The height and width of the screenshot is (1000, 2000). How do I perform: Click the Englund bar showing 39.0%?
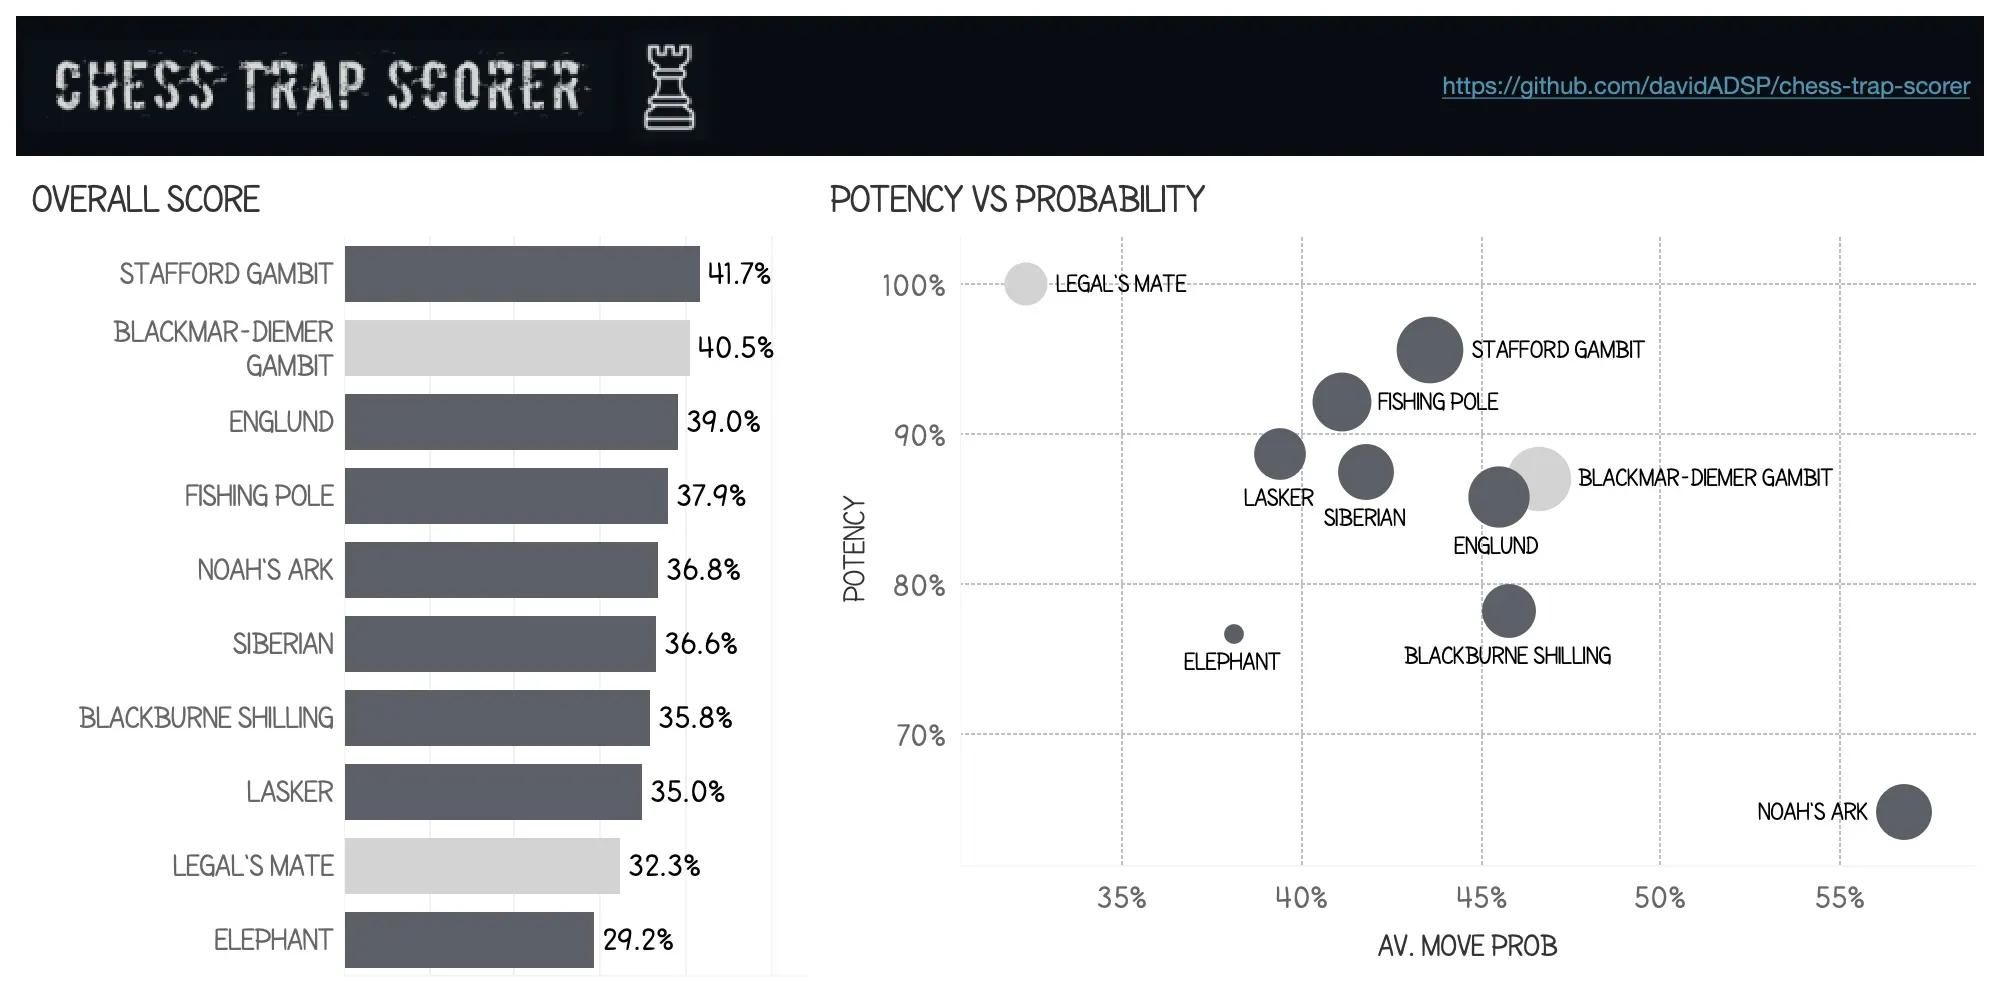pyautogui.click(x=510, y=422)
